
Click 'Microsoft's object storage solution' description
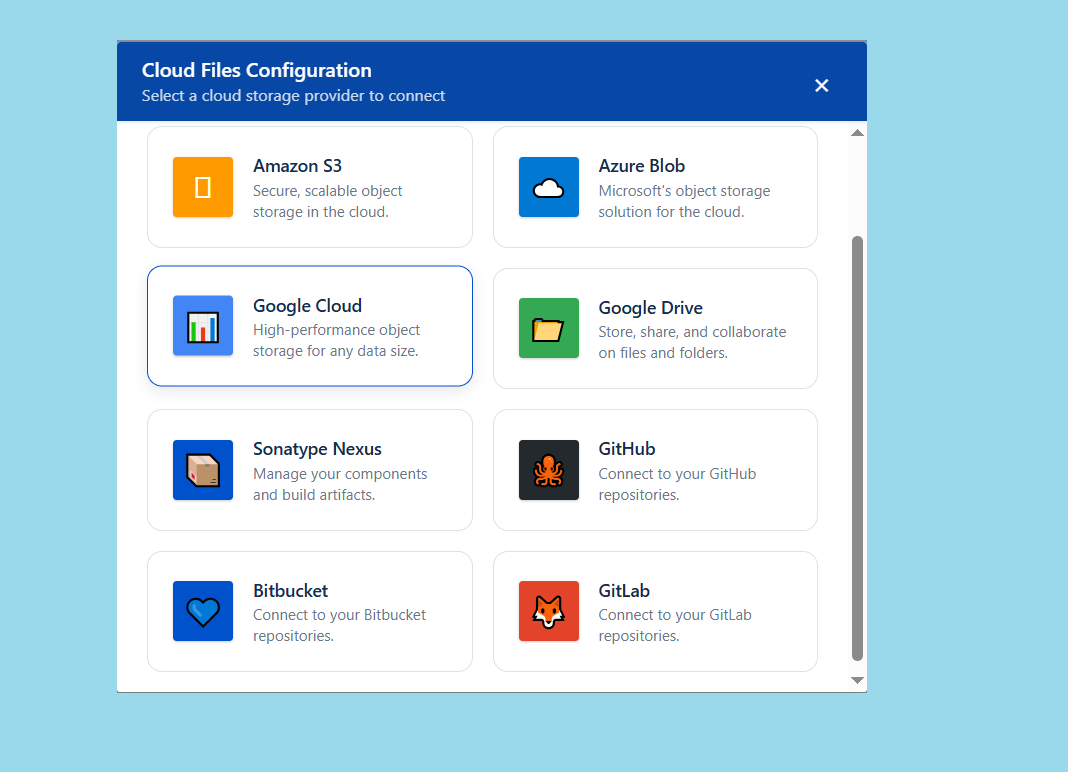[685, 202]
